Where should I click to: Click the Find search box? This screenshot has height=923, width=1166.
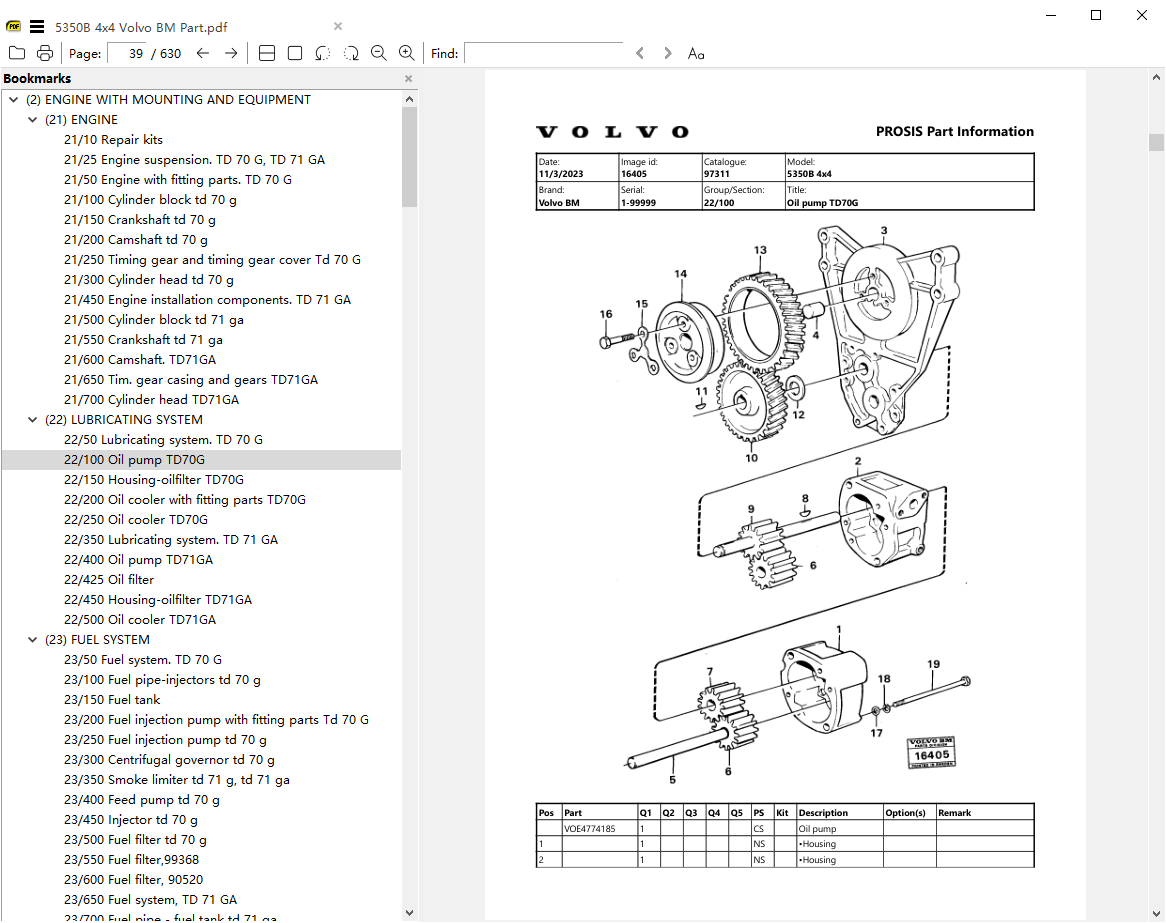[544, 53]
